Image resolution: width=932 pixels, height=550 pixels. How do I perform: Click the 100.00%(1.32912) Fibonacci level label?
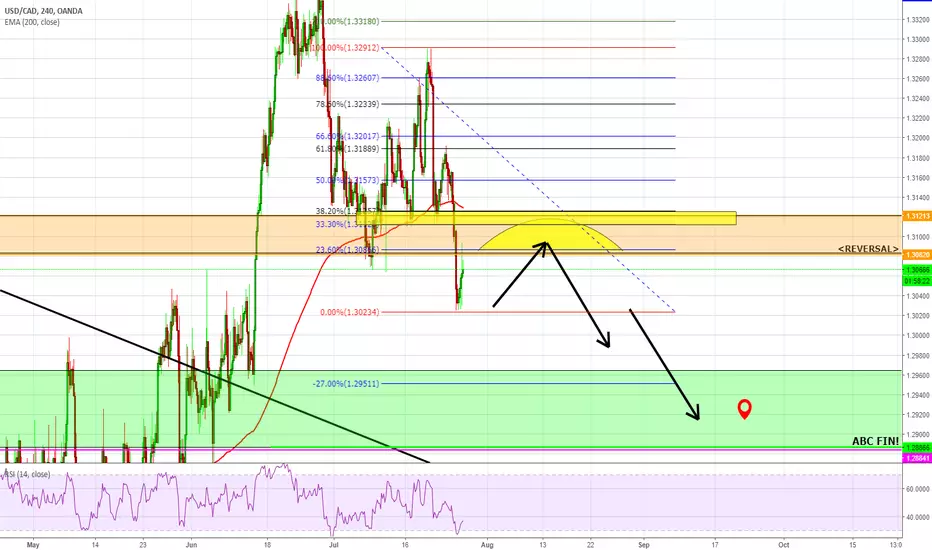point(345,48)
